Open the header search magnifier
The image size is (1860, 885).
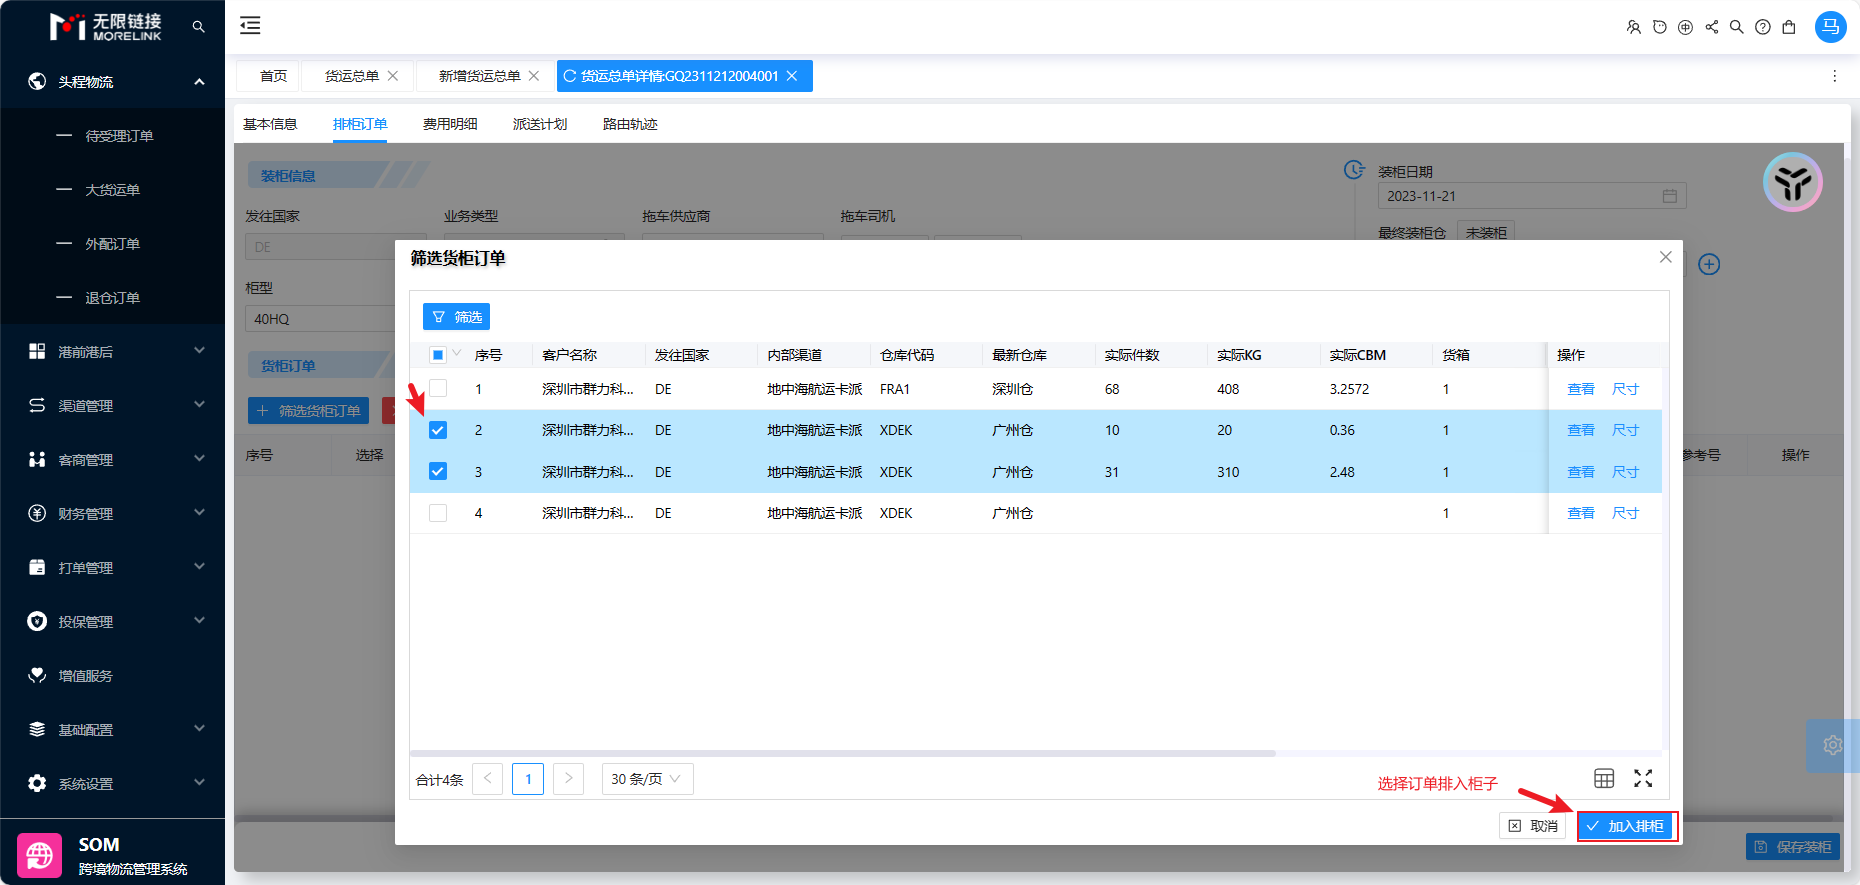pyautogui.click(x=1737, y=27)
